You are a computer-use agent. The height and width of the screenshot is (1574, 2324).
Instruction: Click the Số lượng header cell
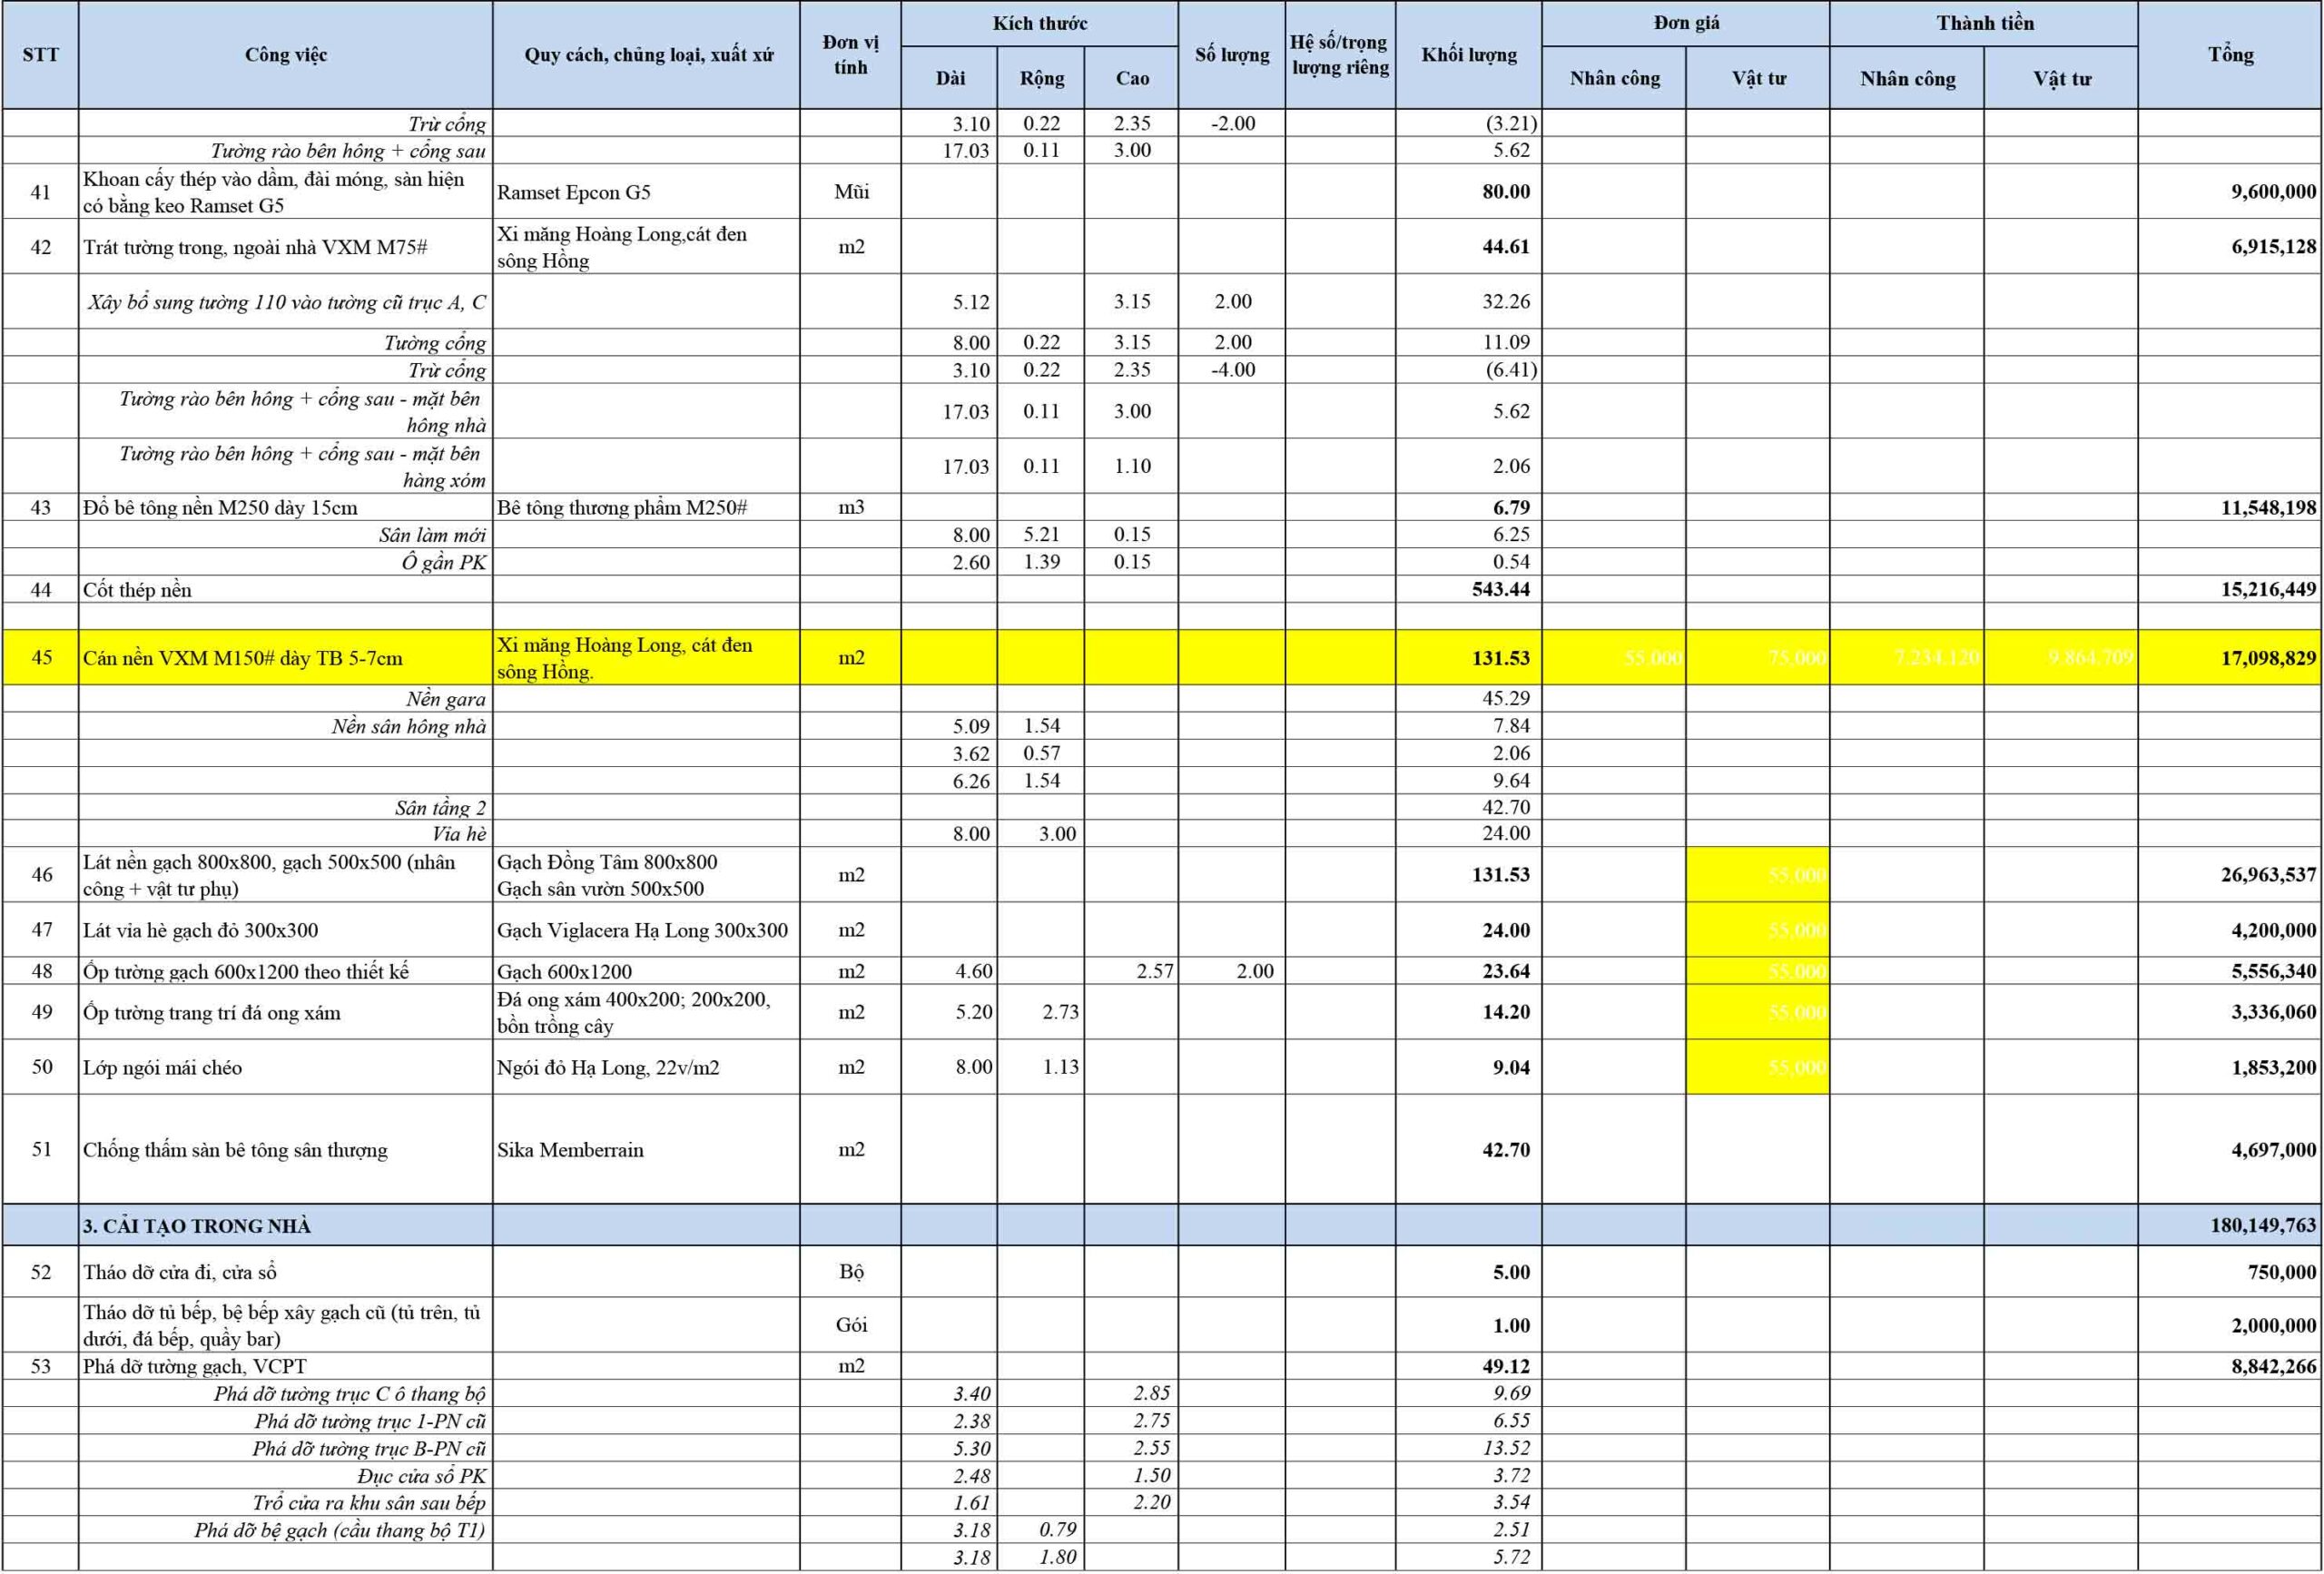pyautogui.click(x=1231, y=55)
